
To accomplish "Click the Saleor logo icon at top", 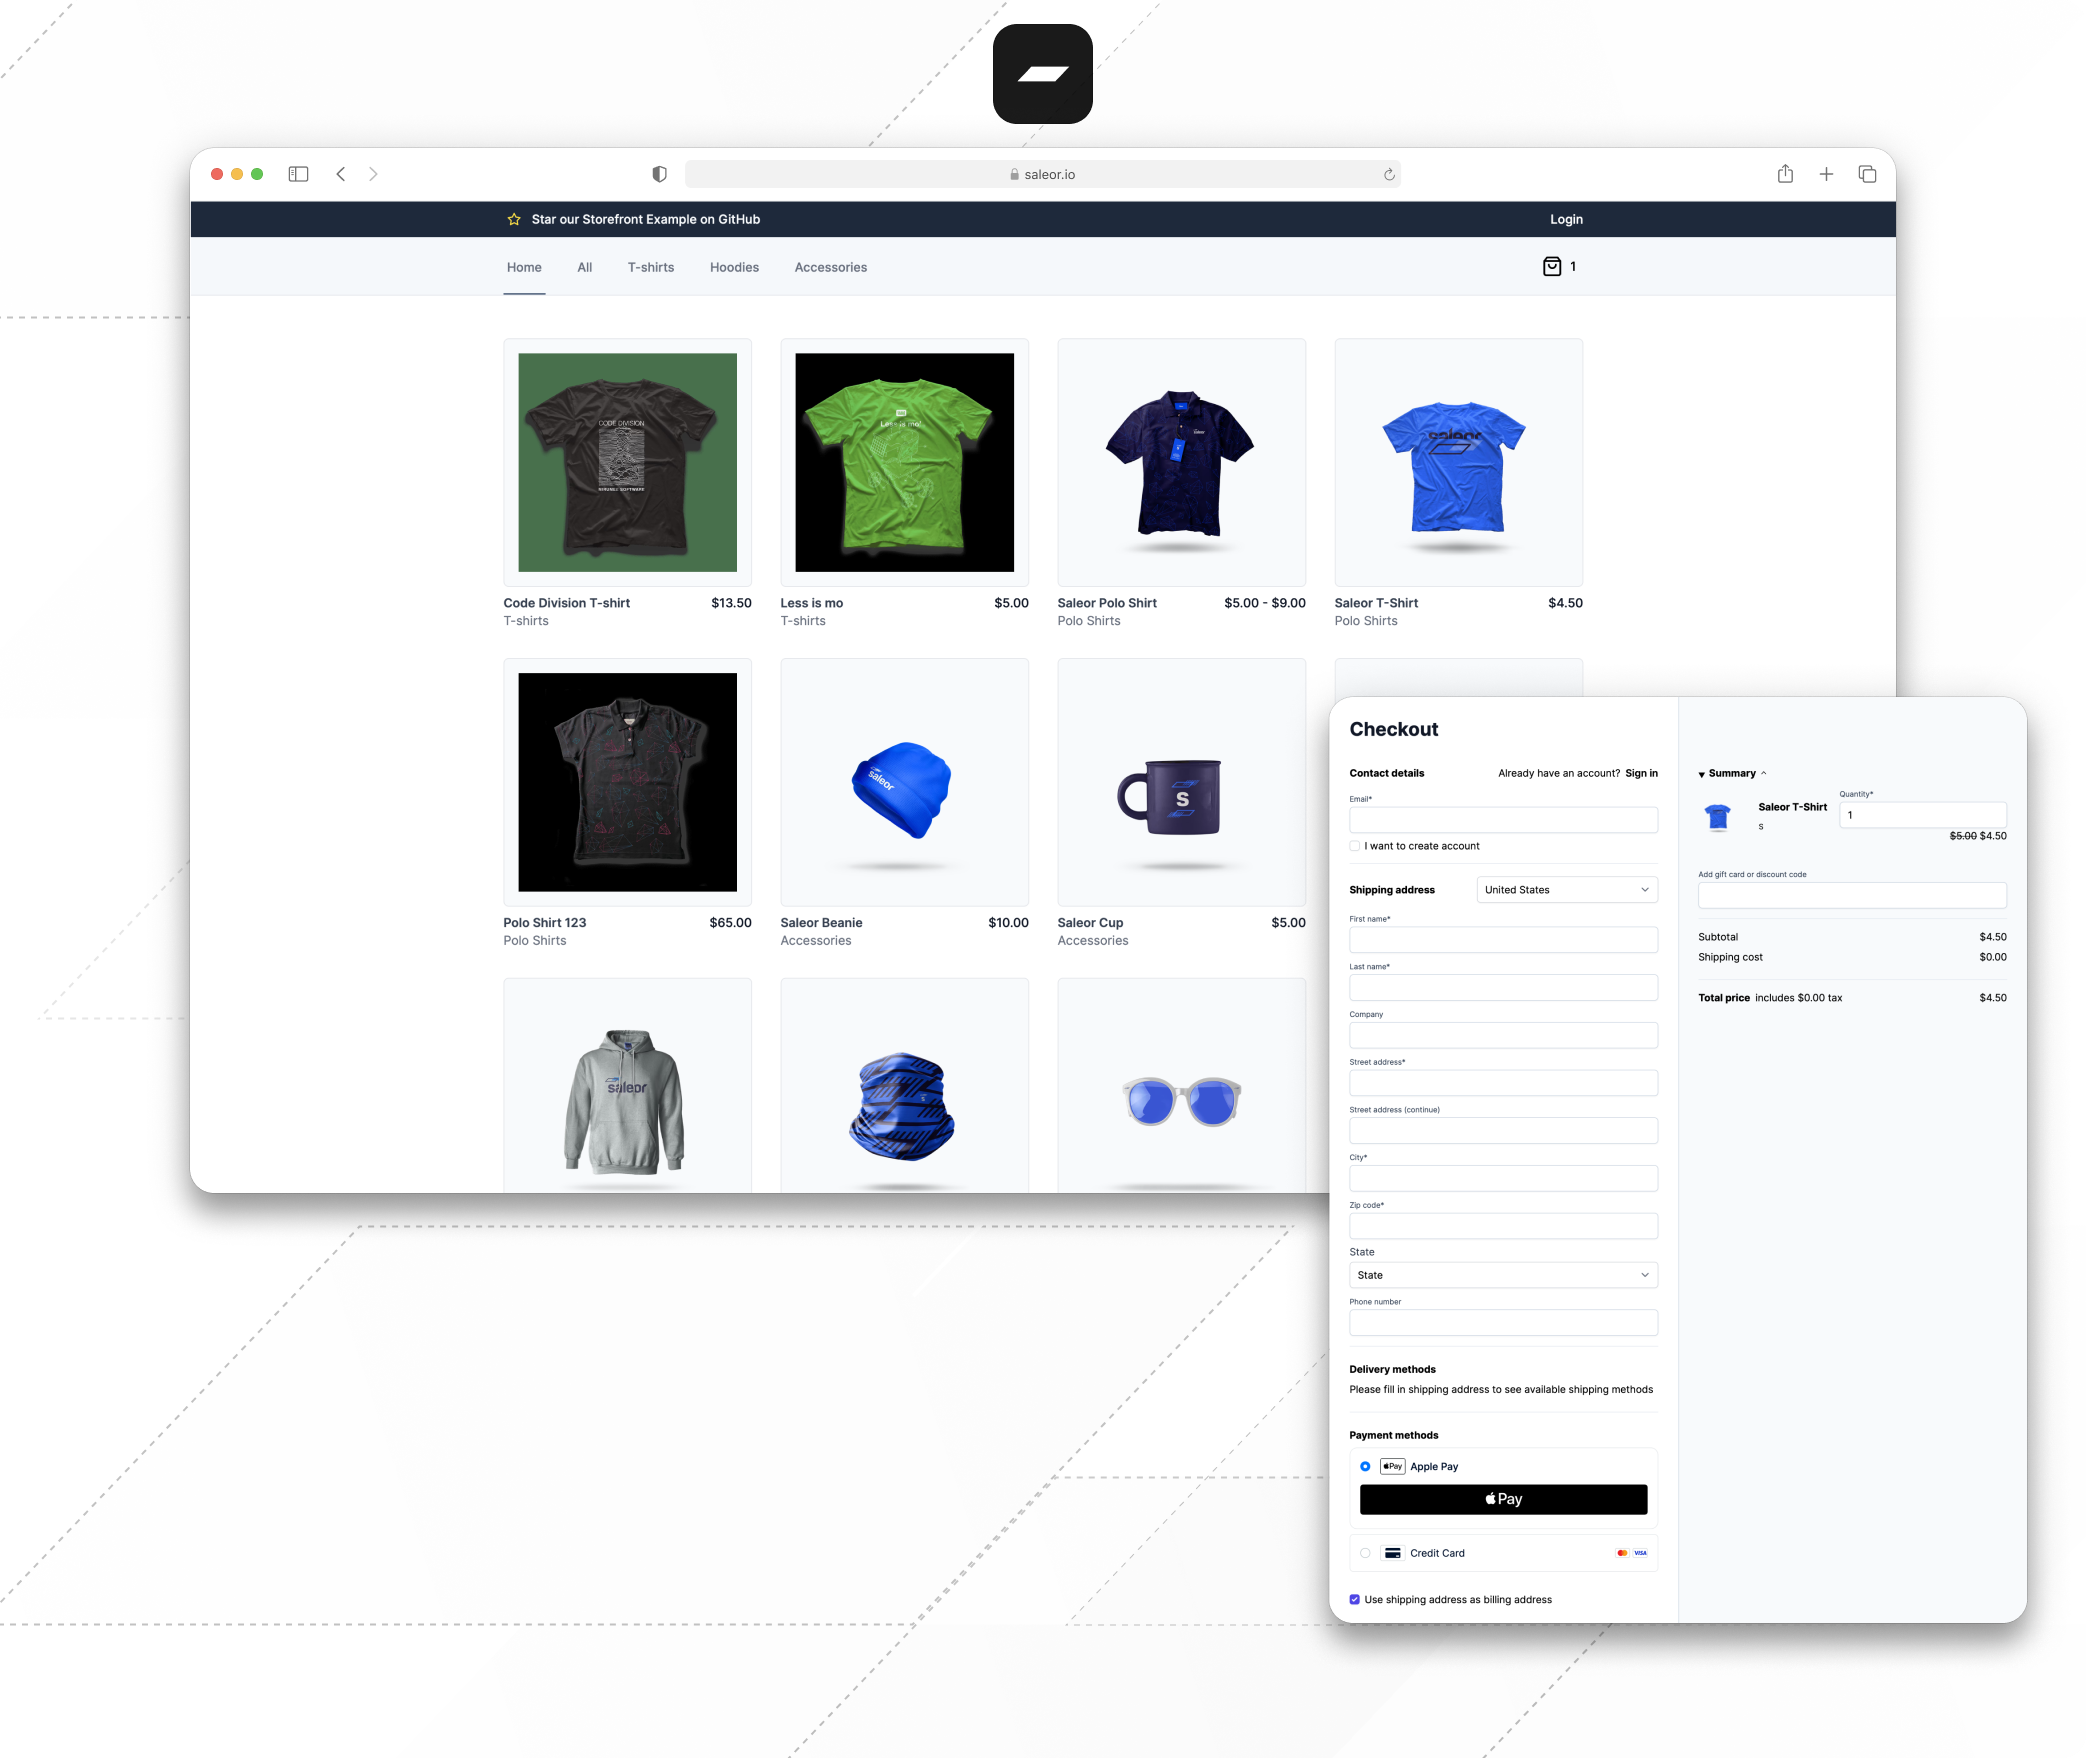I will point(1042,74).
